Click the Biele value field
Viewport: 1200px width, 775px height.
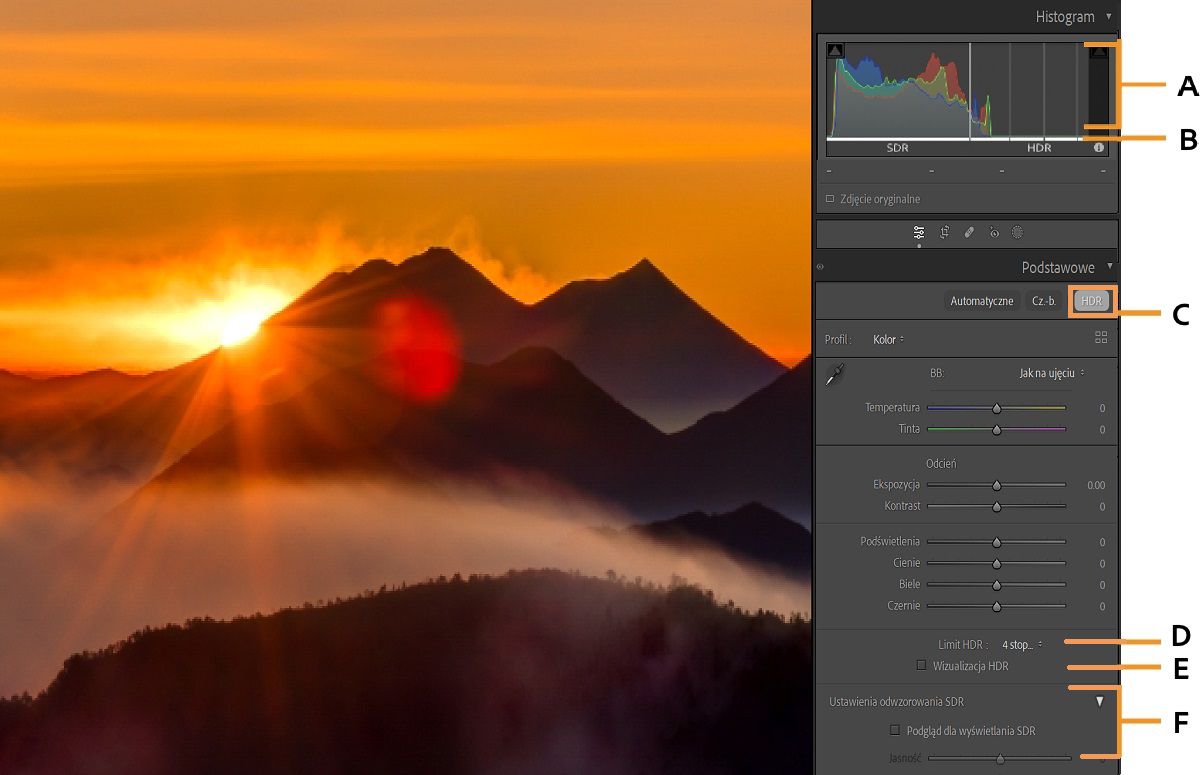tap(1102, 584)
